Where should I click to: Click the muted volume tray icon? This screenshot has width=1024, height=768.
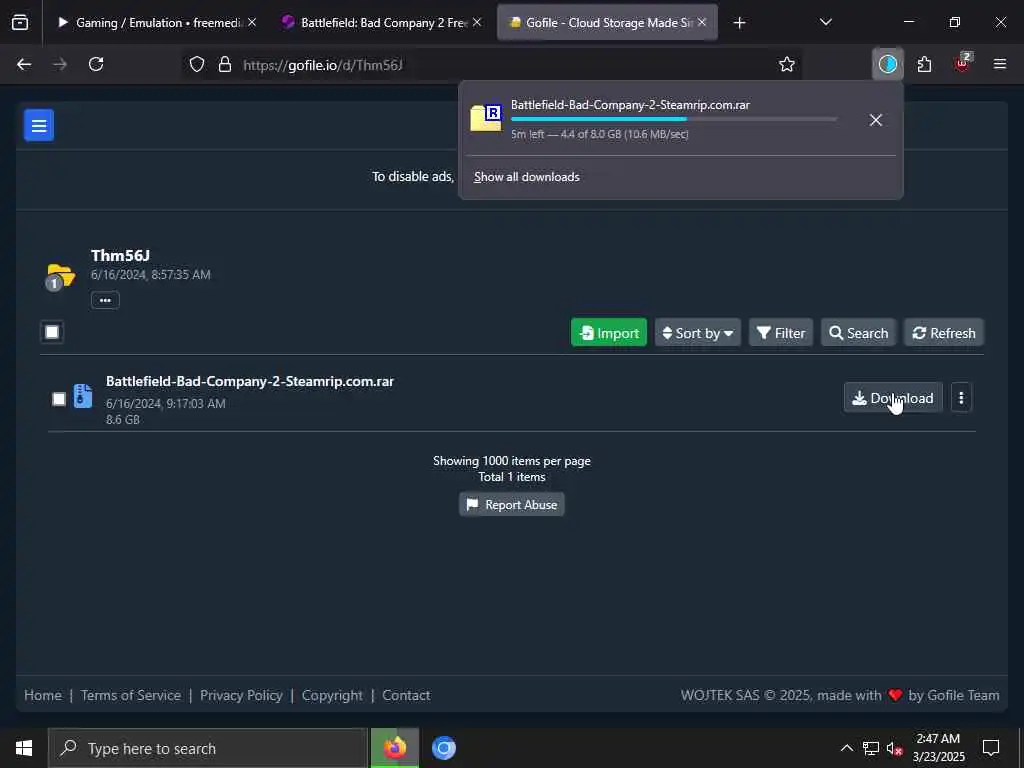[x=894, y=748]
